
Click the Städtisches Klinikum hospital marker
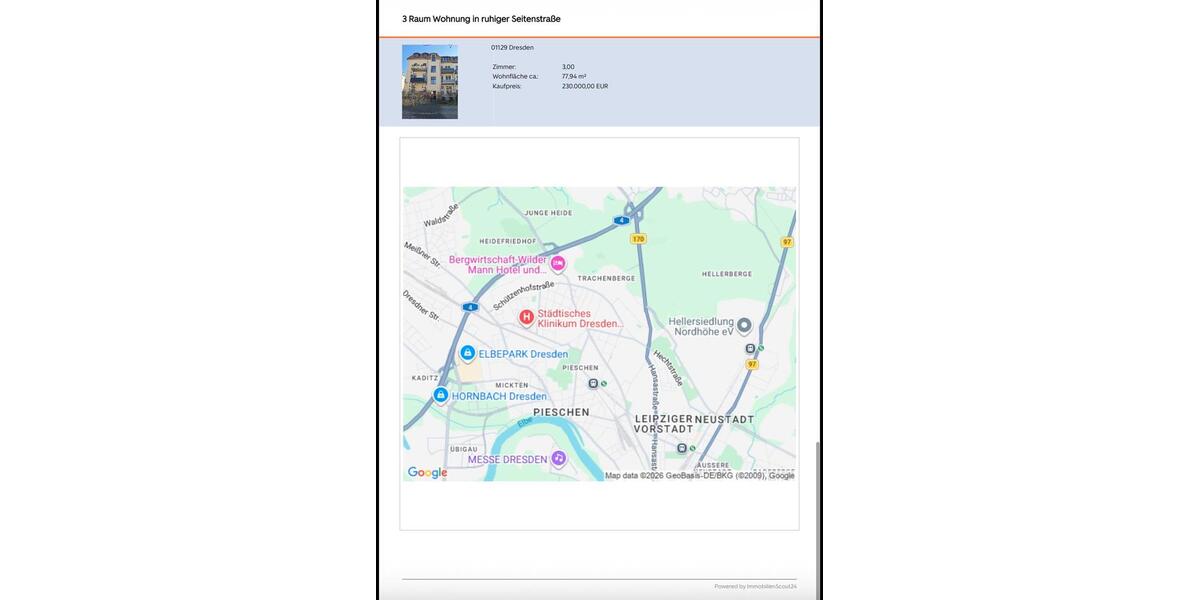point(526,318)
